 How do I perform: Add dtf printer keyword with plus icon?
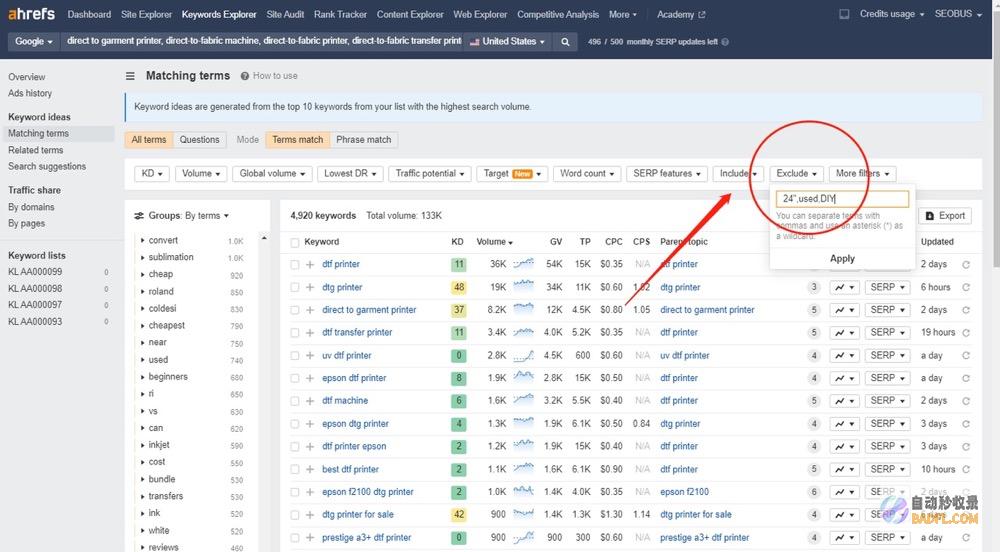coord(310,265)
